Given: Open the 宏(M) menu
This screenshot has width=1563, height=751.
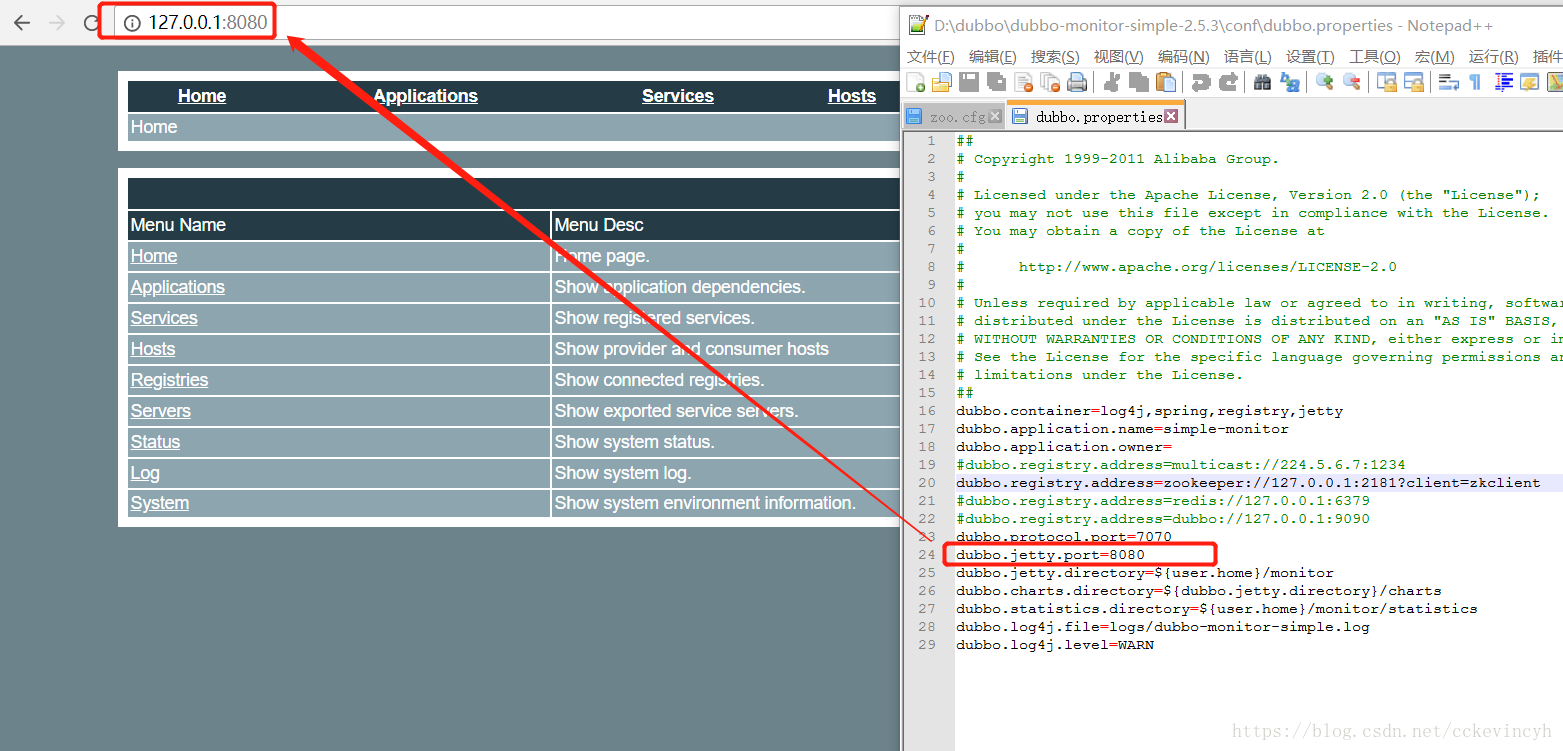Looking at the screenshot, I should [x=1434, y=57].
